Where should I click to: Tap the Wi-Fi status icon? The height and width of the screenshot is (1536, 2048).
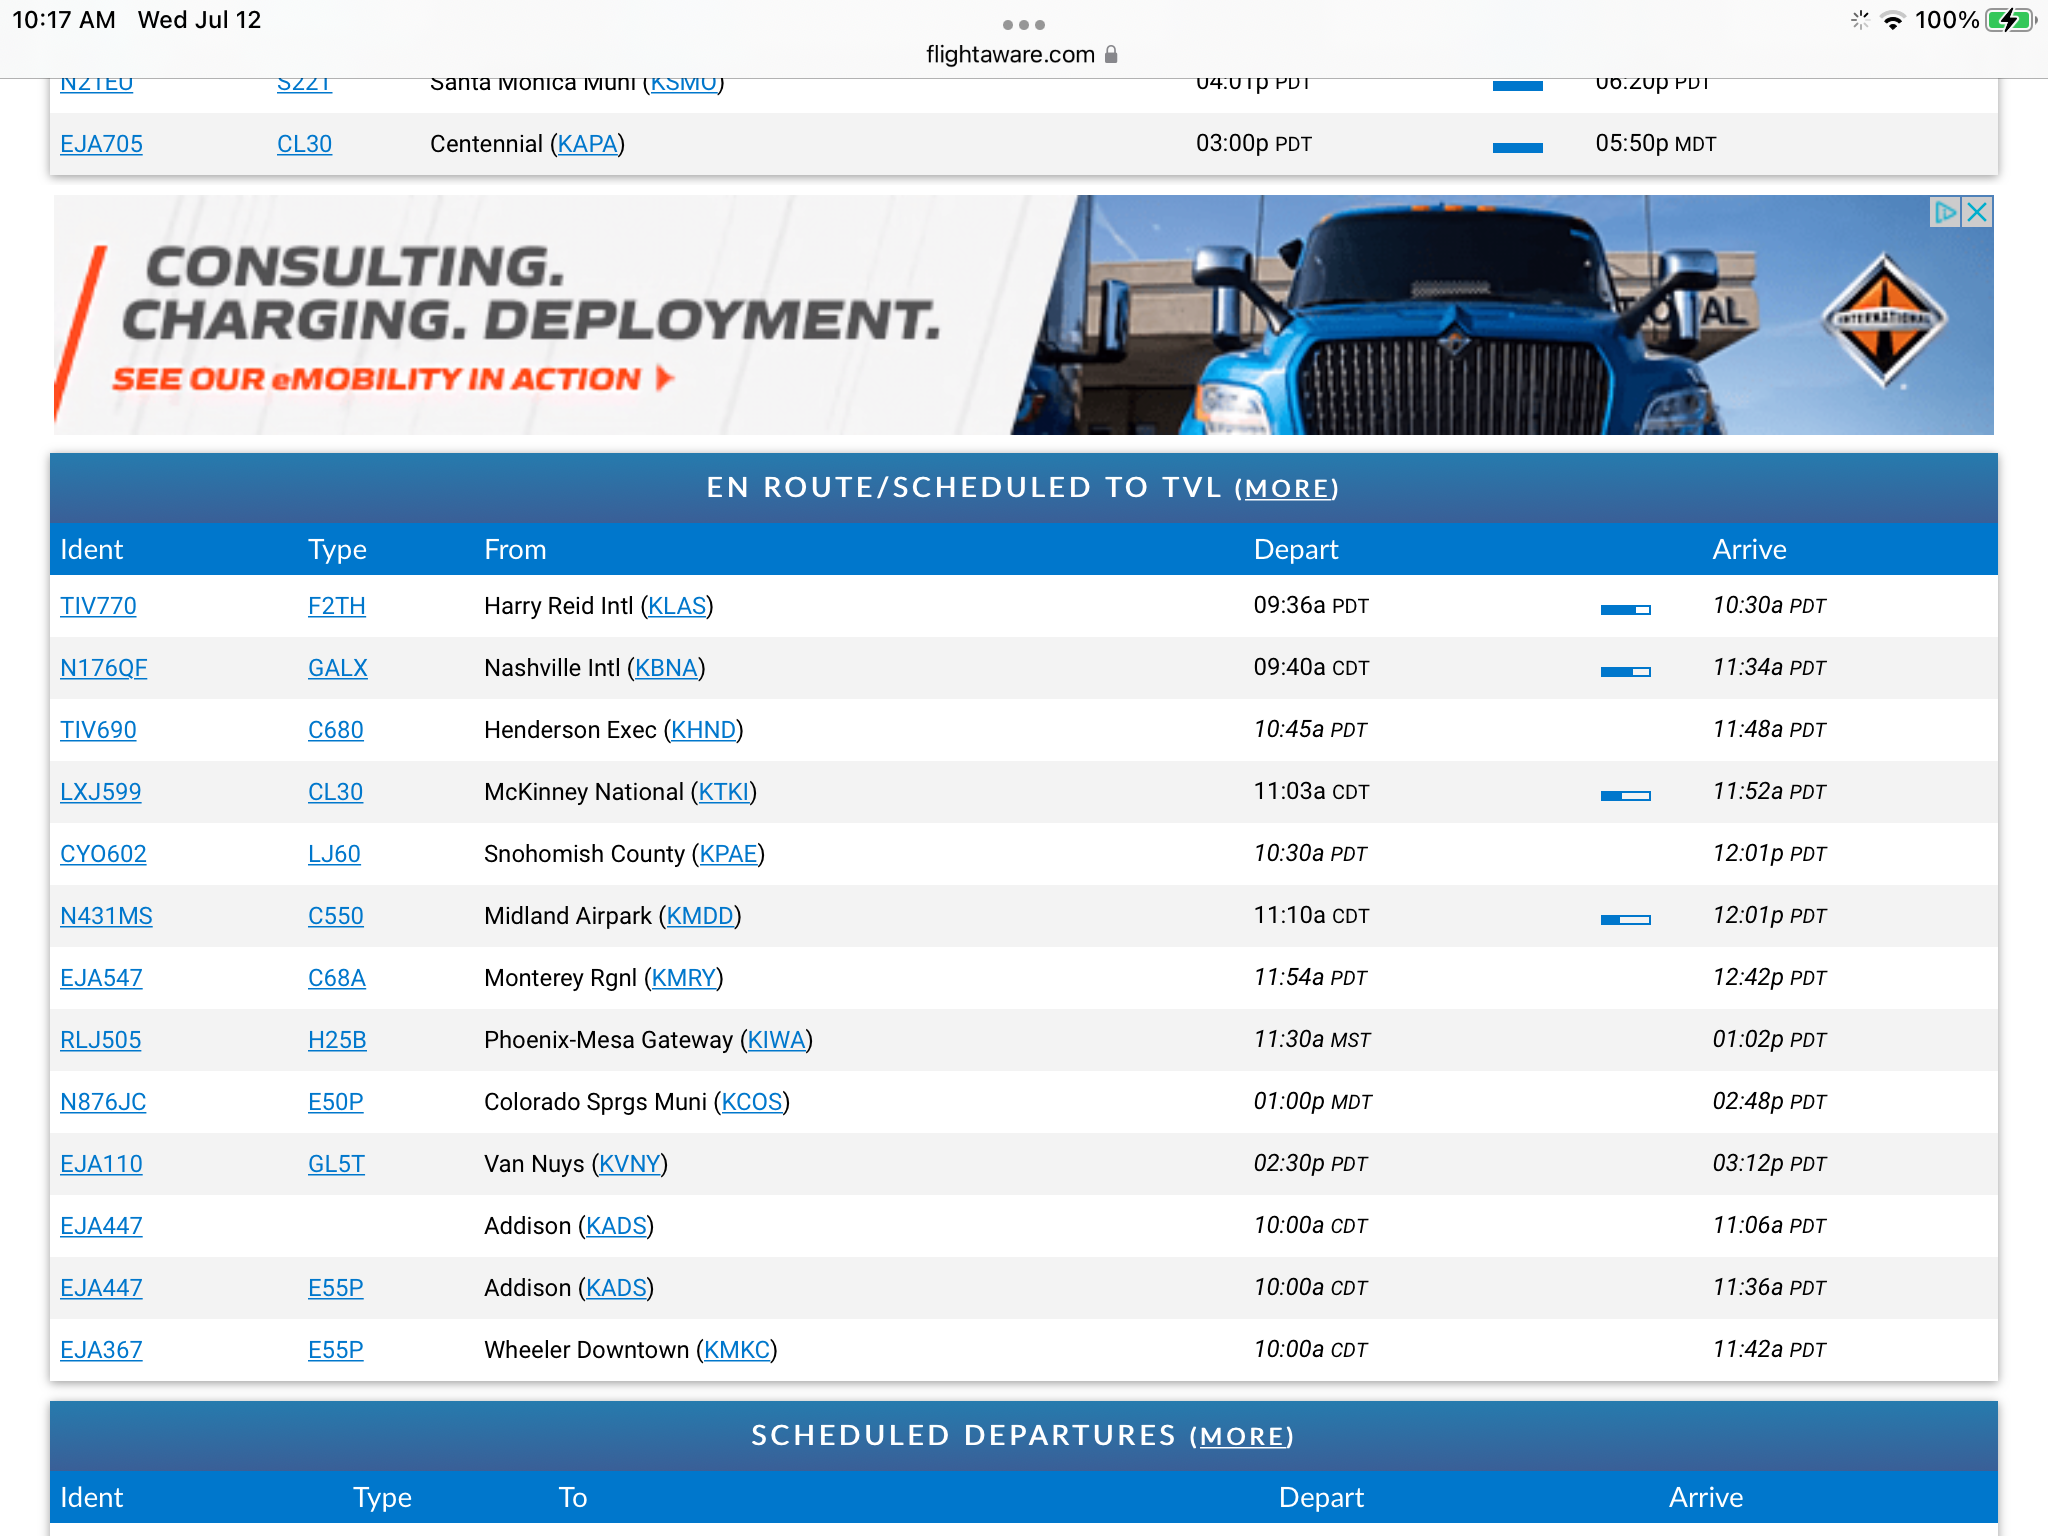click(x=1892, y=20)
